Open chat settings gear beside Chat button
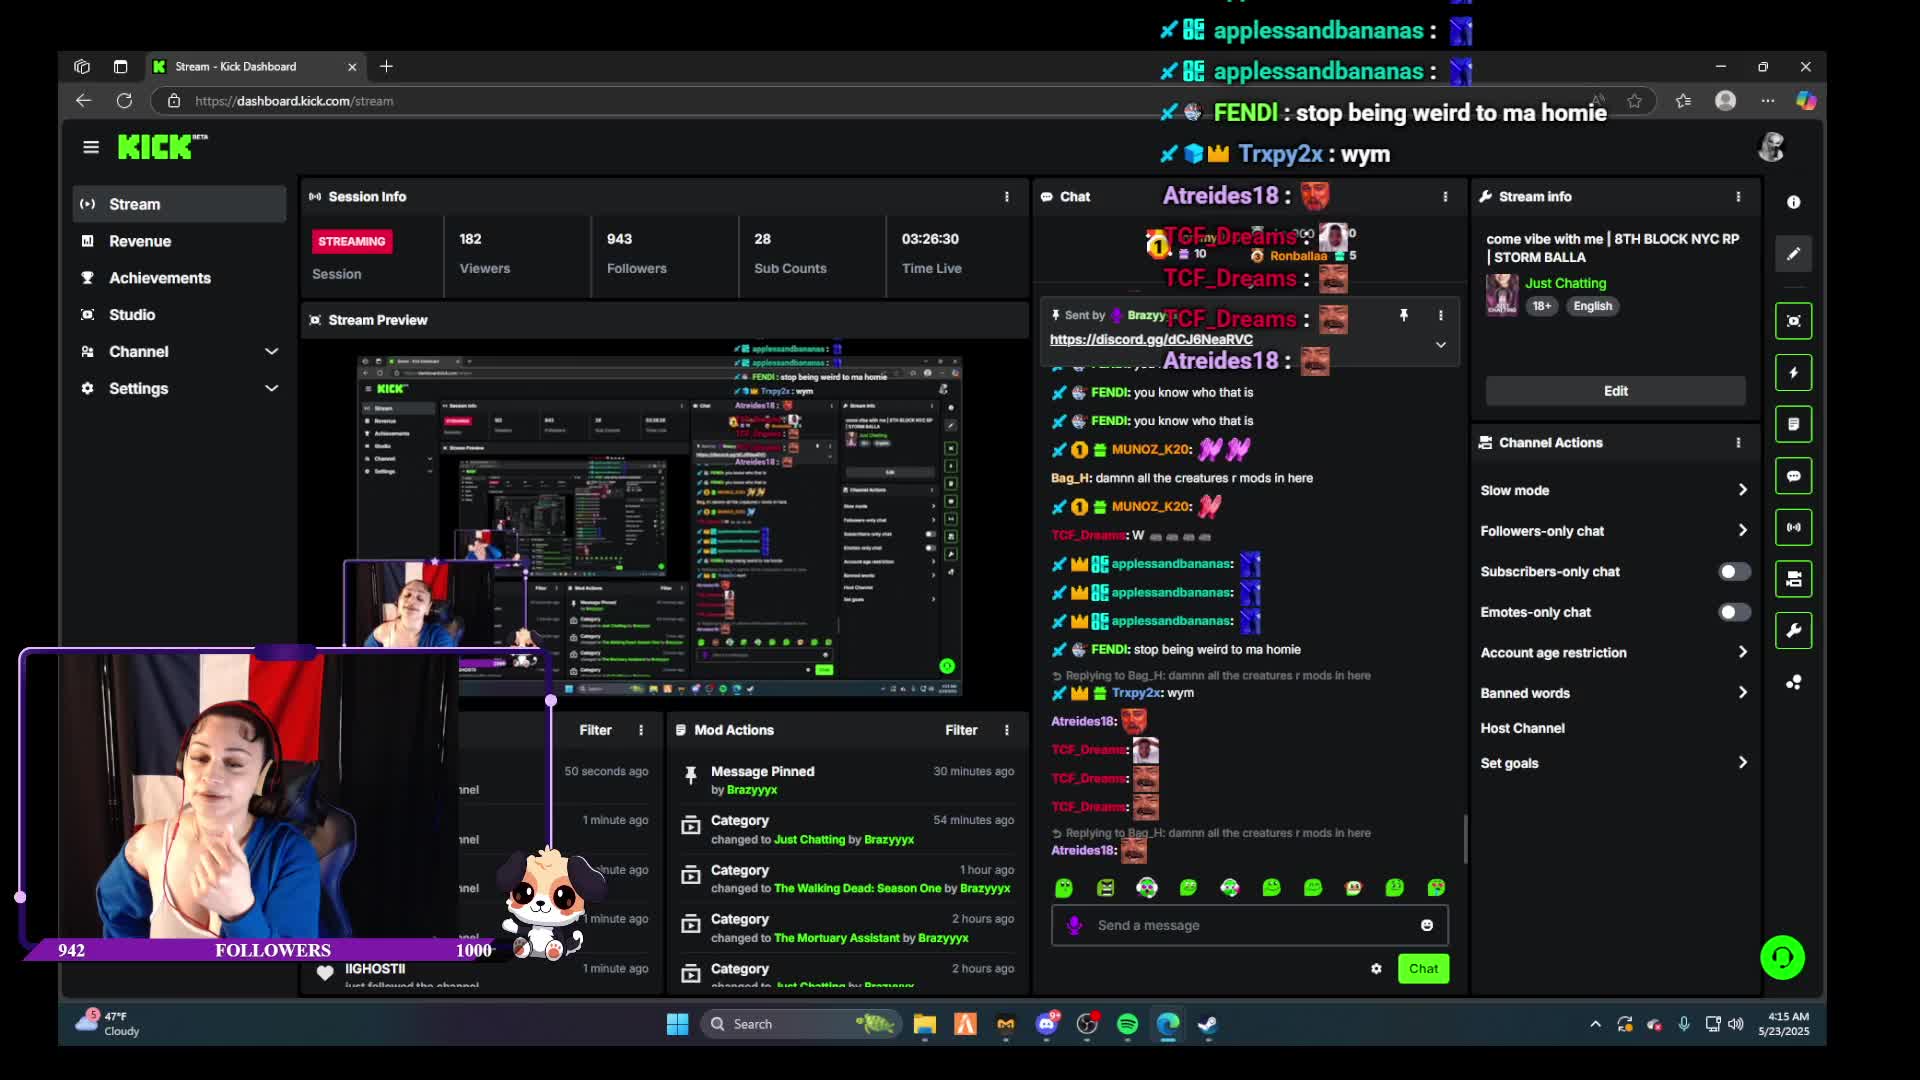Screen dimensions: 1920x1080 tap(1376, 968)
